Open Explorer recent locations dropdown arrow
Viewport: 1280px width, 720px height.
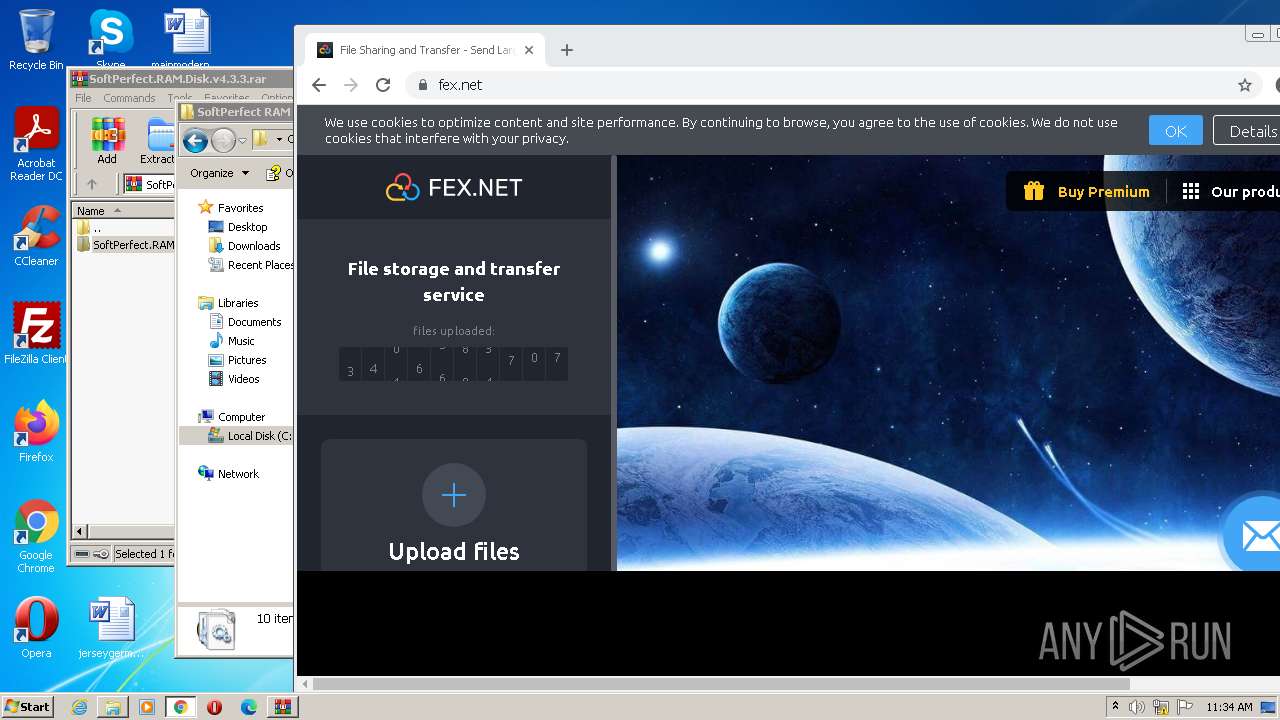pos(242,141)
